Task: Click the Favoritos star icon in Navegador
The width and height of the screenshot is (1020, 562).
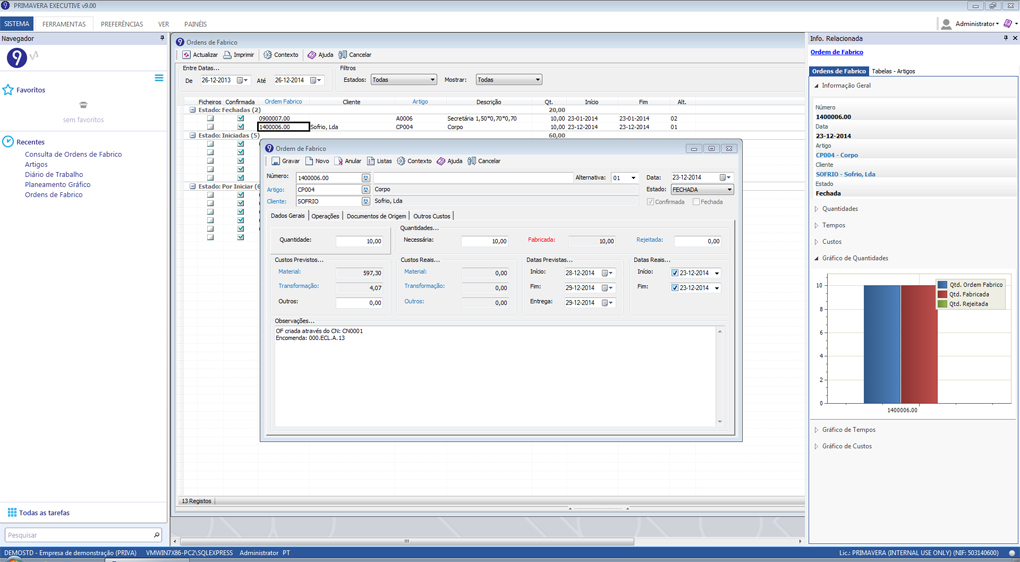Action: tap(8, 90)
